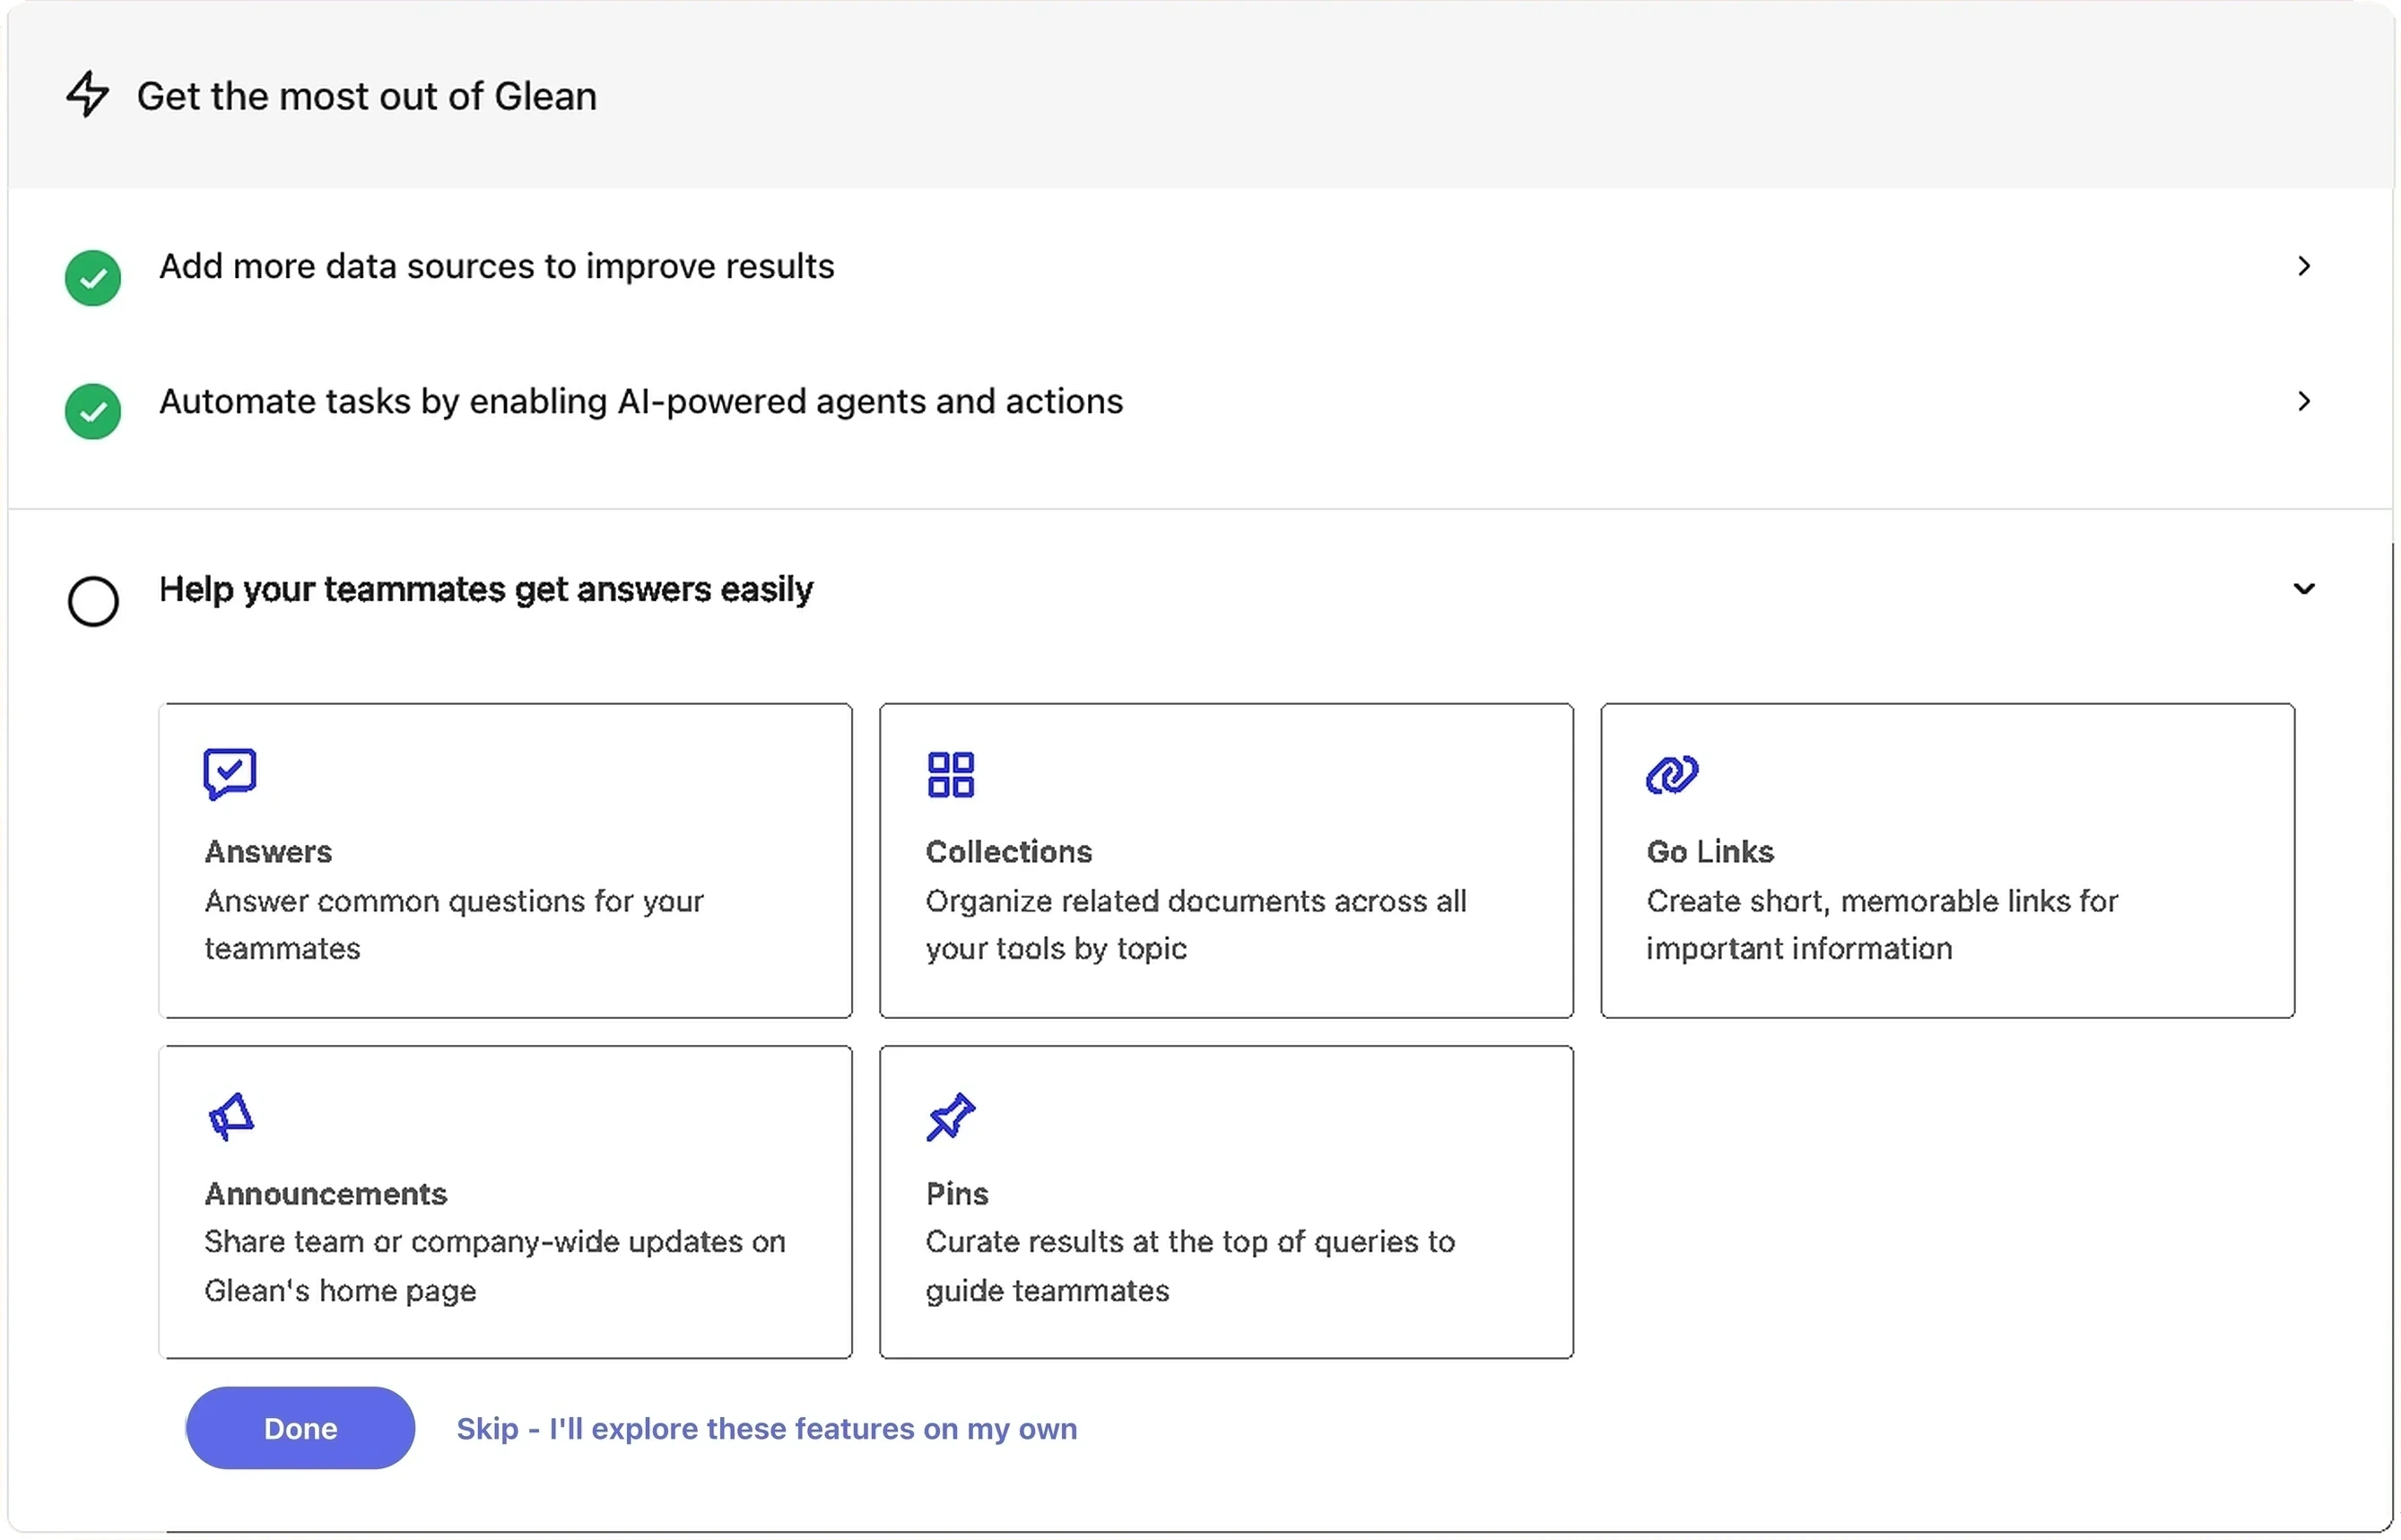Image resolution: width=2401 pixels, height=1540 pixels.
Task: Click 'Get the most out of Glean' title
Action: tap(367, 96)
